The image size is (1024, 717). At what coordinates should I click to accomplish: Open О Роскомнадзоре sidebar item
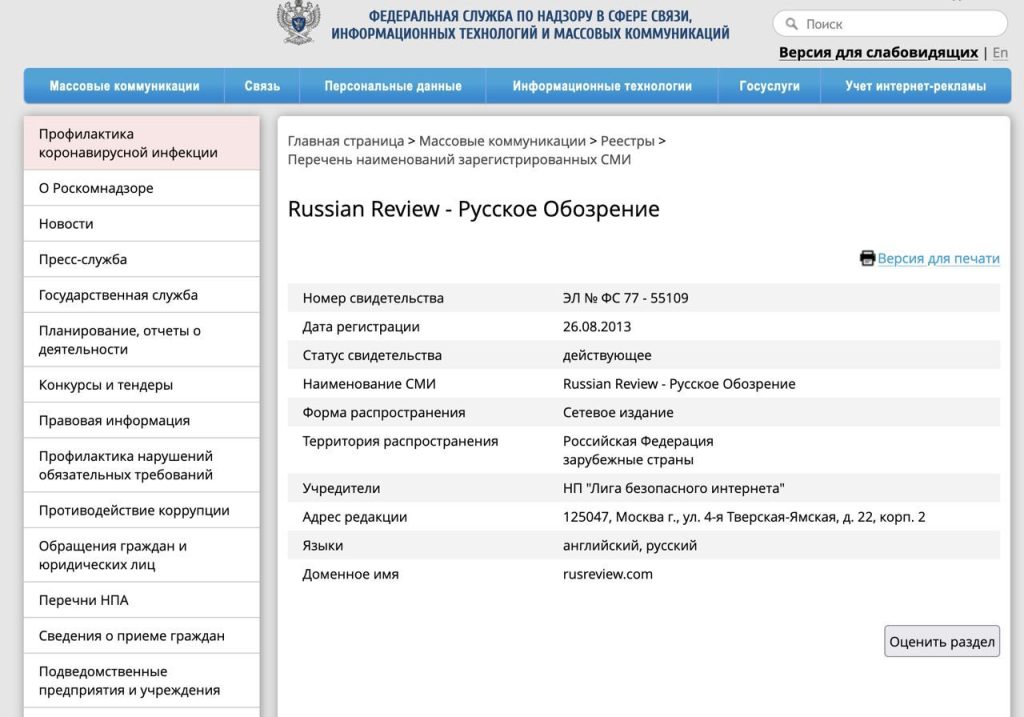click(142, 188)
